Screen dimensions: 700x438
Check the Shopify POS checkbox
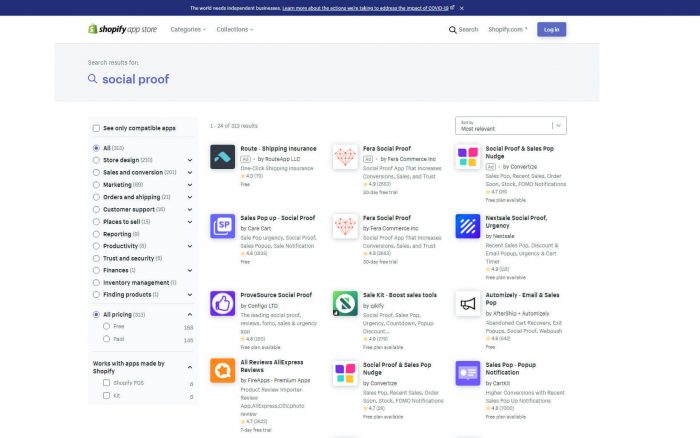106,383
